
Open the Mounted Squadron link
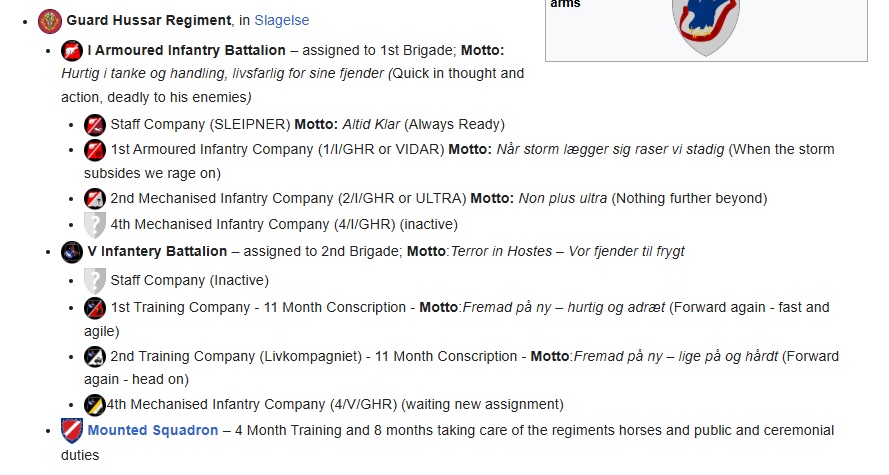tap(153, 430)
